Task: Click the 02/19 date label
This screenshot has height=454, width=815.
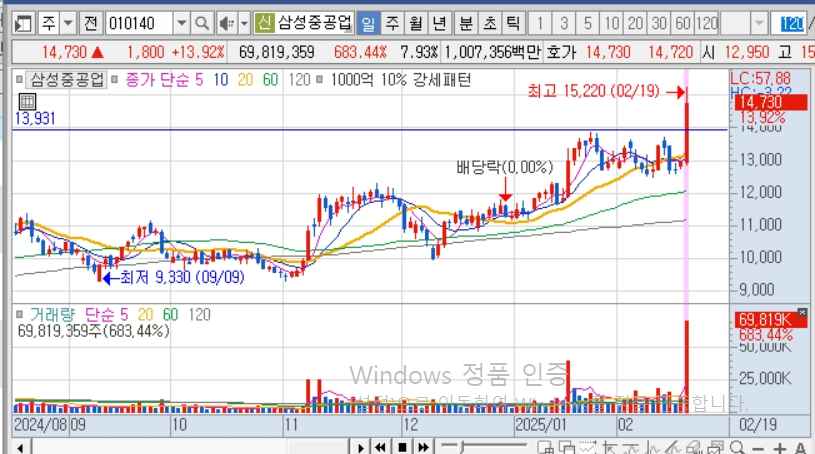Action: [x=758, y=425]
